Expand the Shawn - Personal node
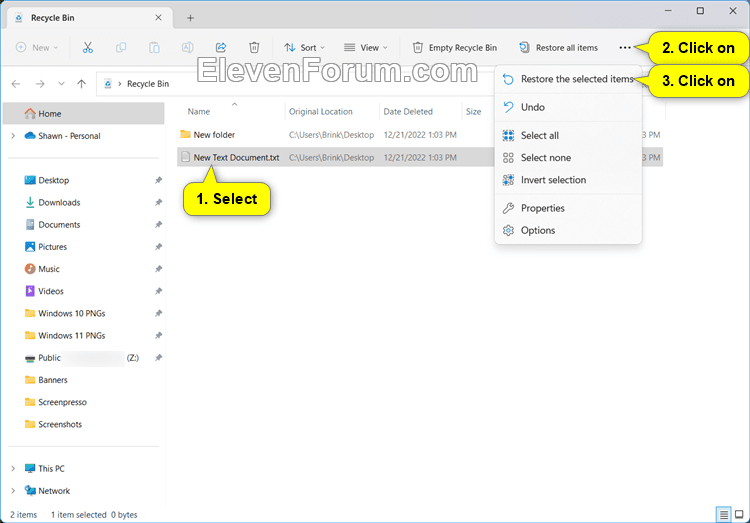750x523 pixels. [x=13, y=136]
